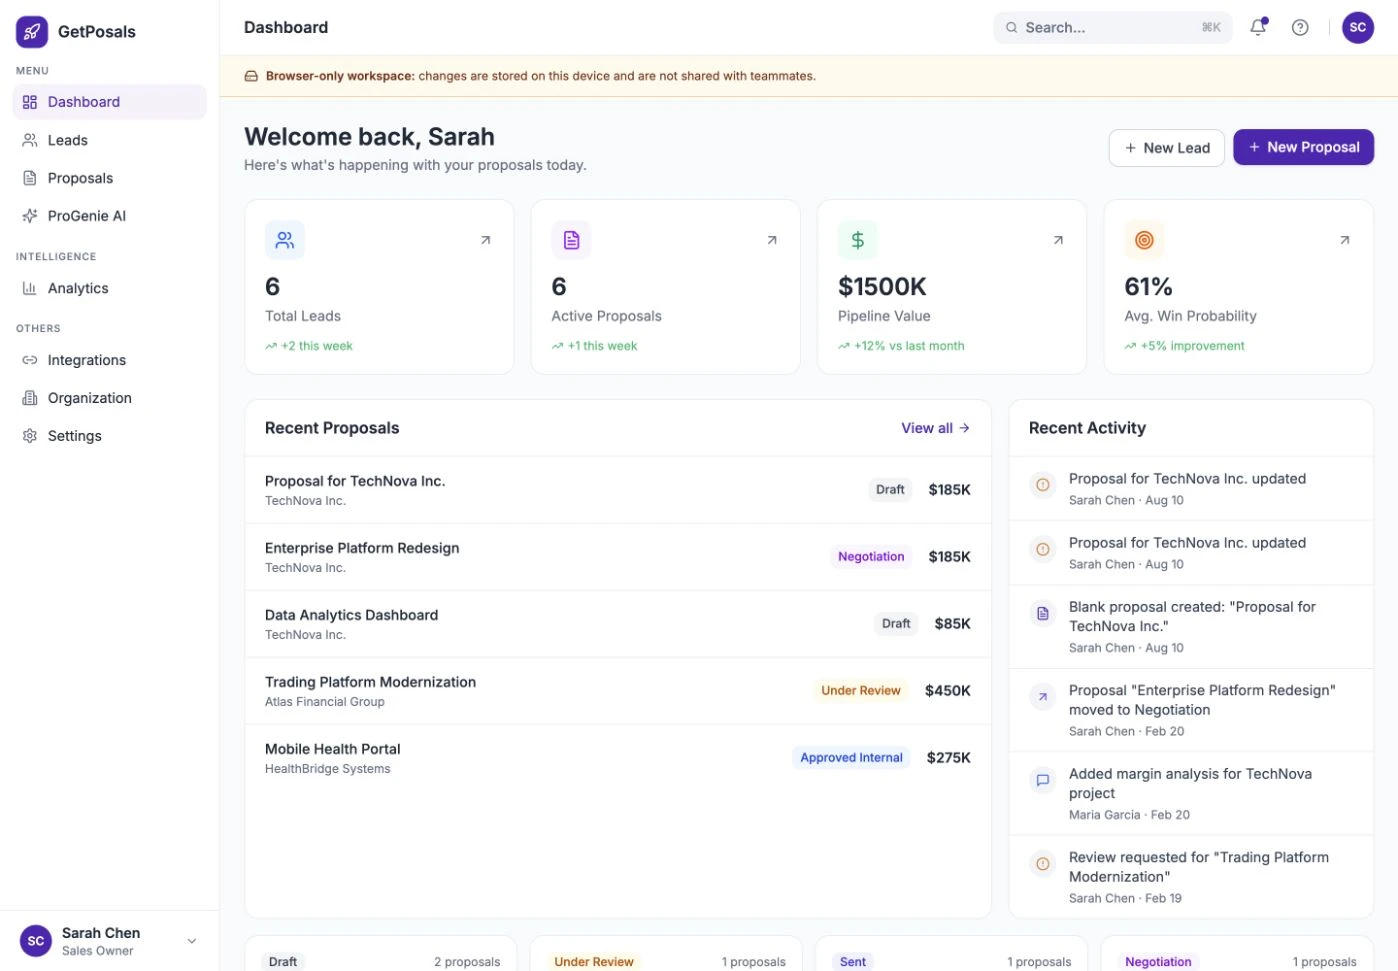Image resolution: width=1398 pixels, height=971 pixels.
Task: Click the Sent pipeline stage card
Action: [951, 953]
